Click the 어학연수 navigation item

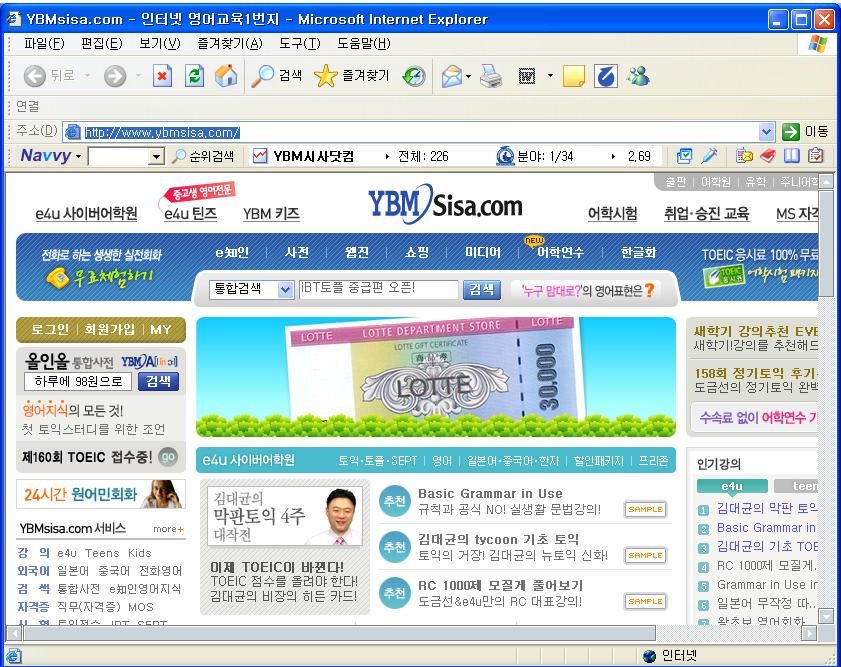(560, 252)
